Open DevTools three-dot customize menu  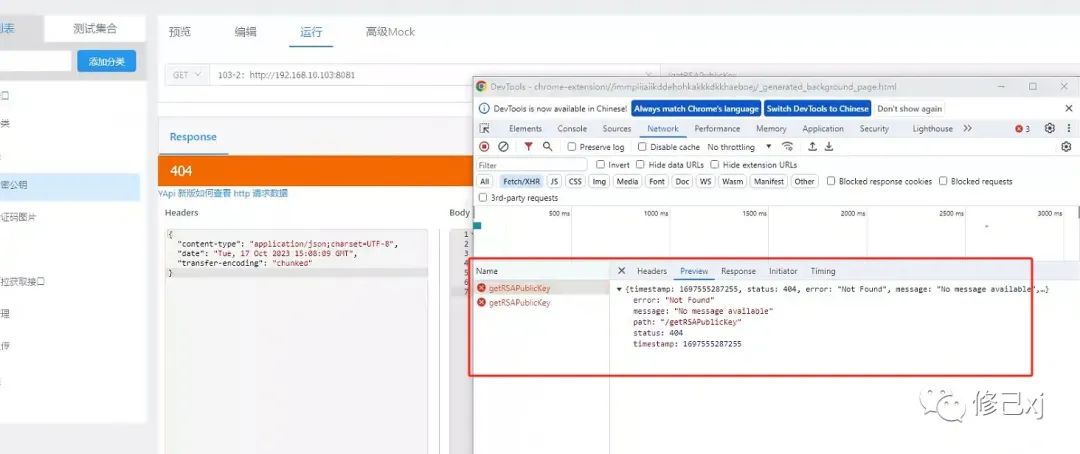1069,128
